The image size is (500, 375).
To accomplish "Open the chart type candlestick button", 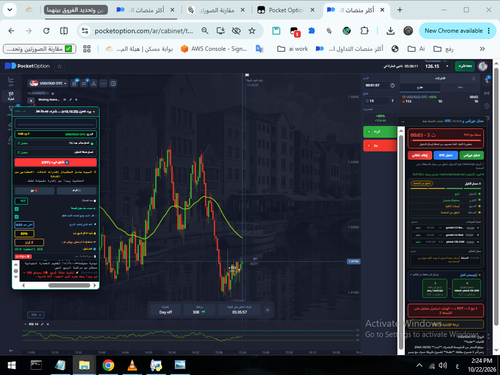I will point(74,83).
